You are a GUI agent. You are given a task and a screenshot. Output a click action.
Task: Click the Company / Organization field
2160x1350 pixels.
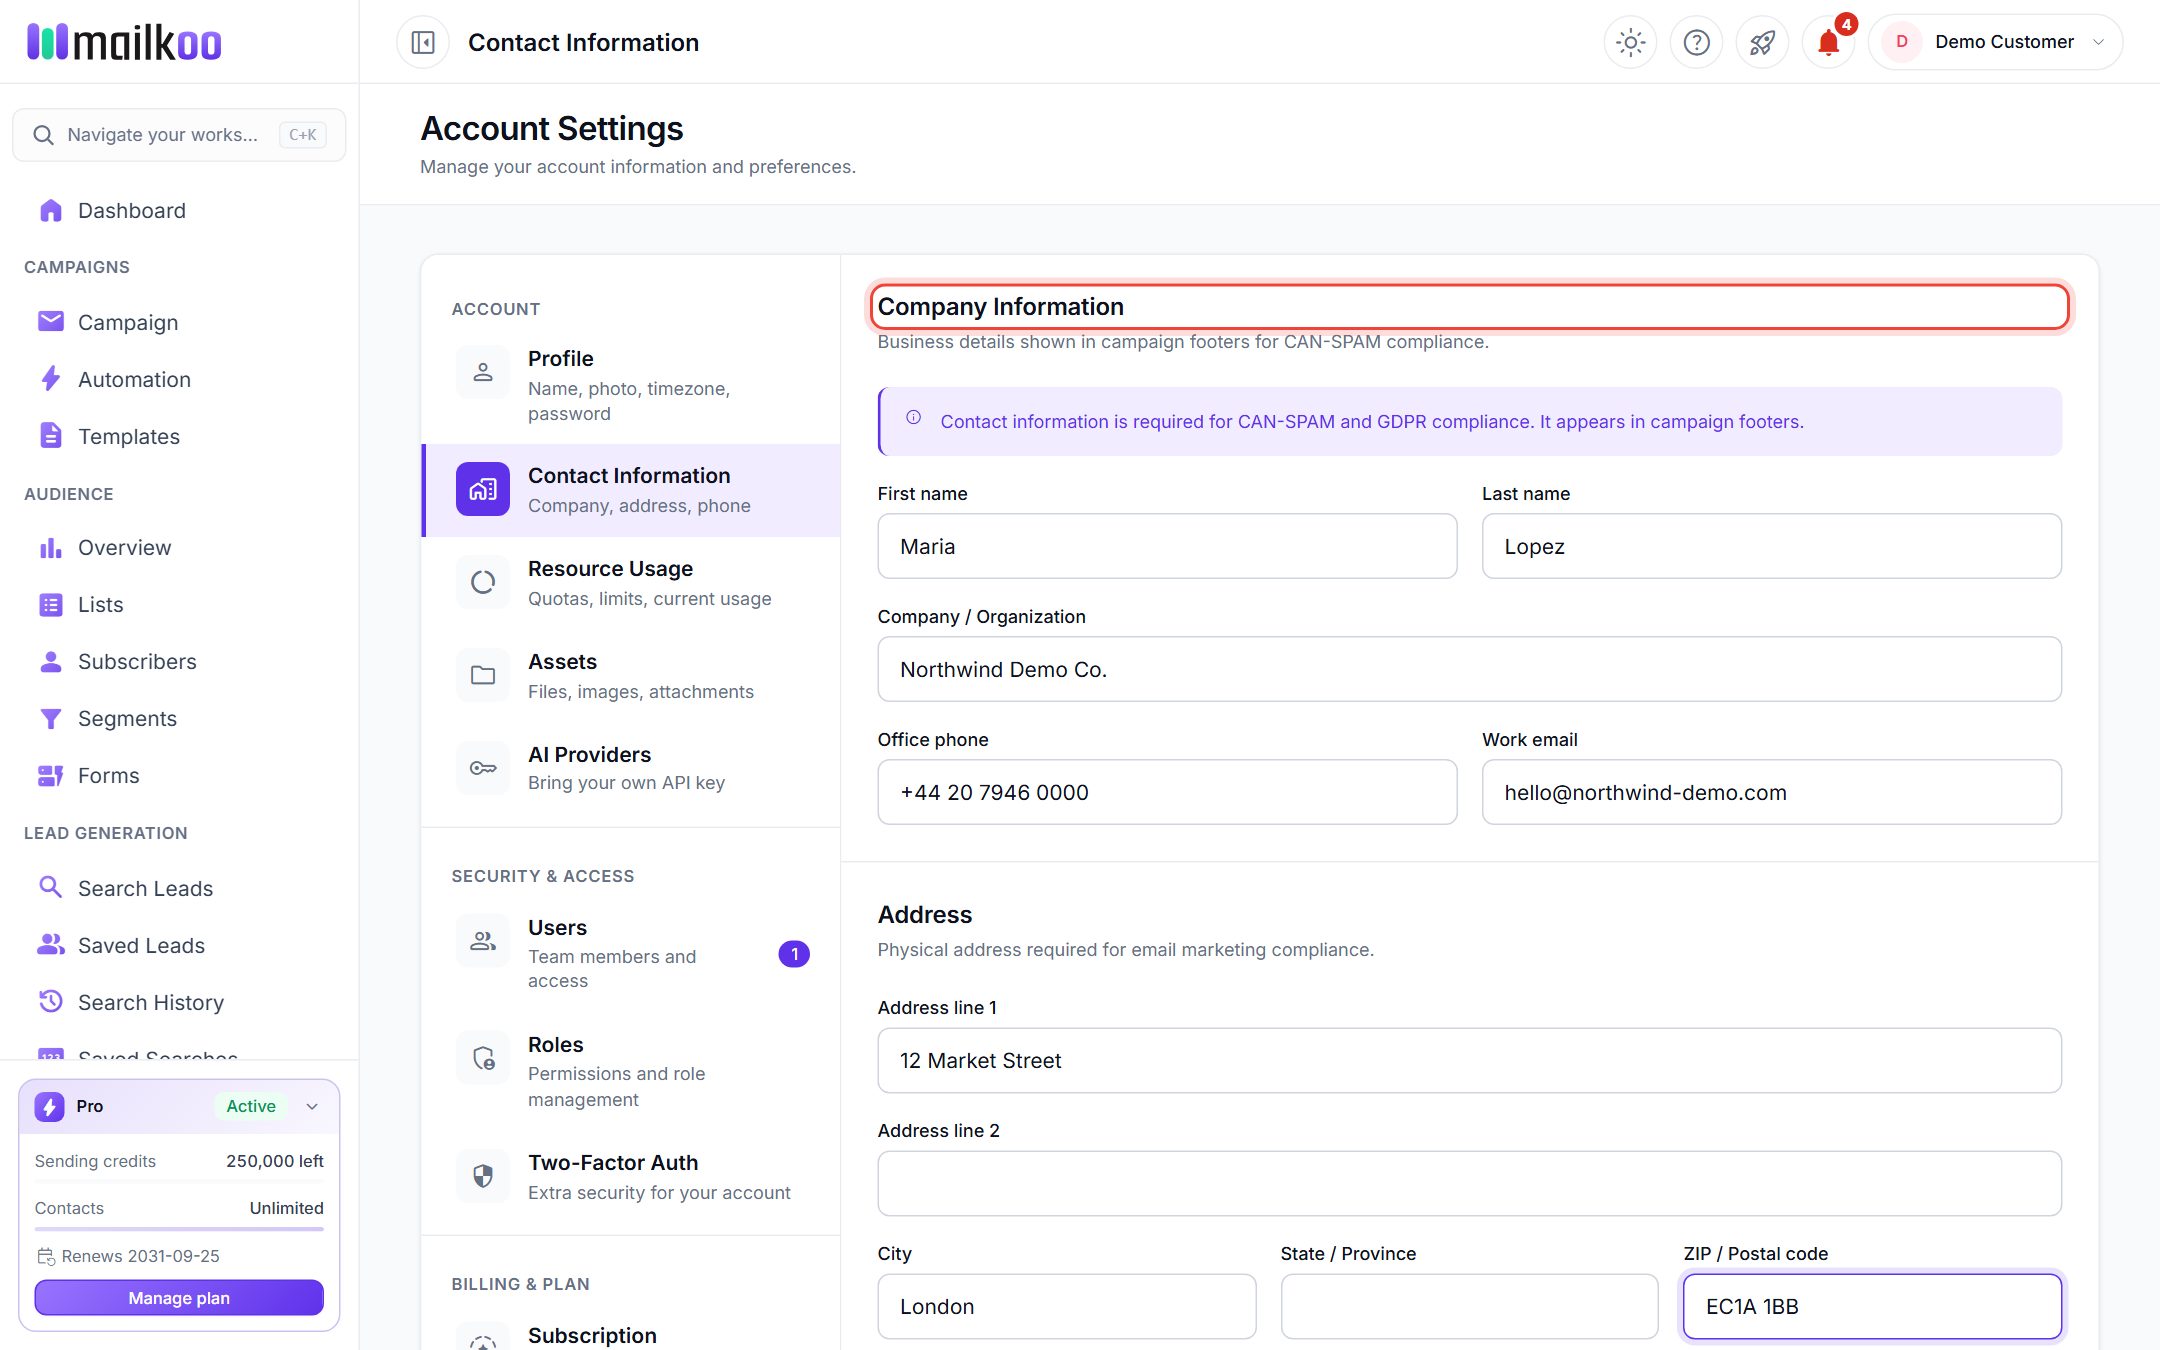point(1469,669)
